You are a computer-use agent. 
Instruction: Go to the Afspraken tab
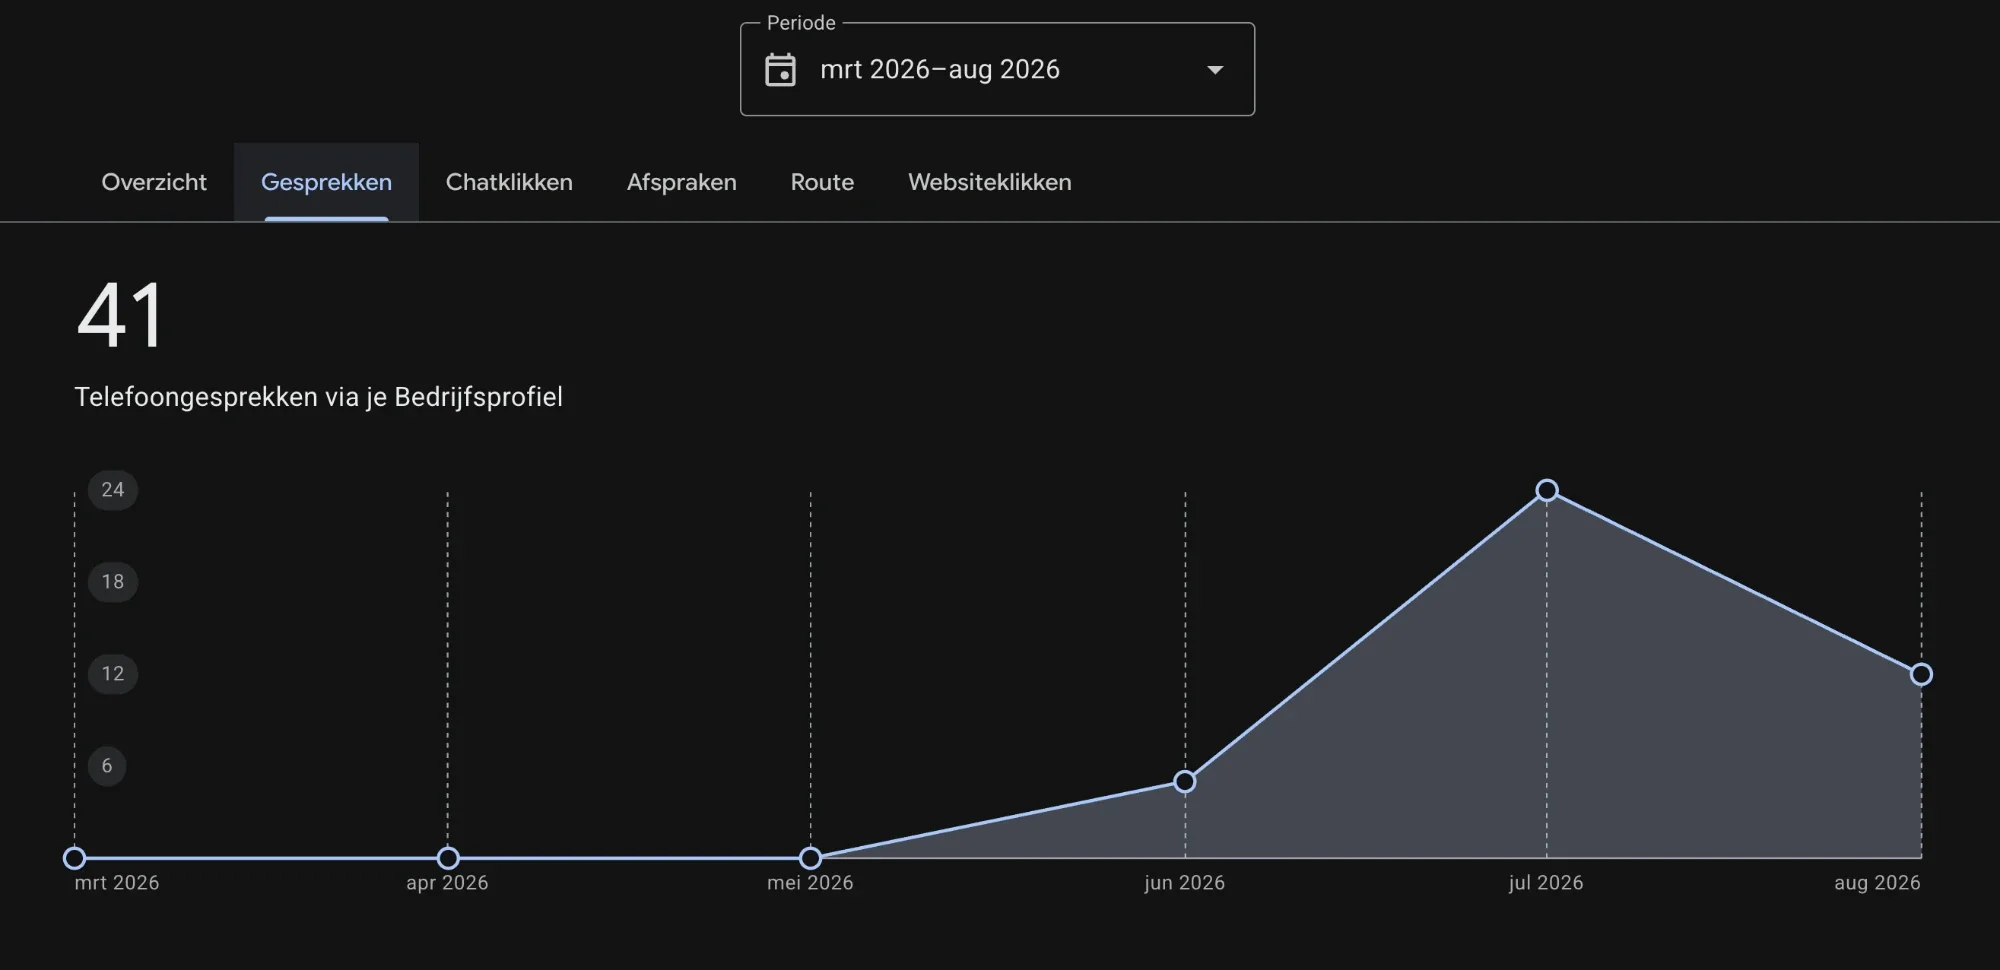[682, 182]
